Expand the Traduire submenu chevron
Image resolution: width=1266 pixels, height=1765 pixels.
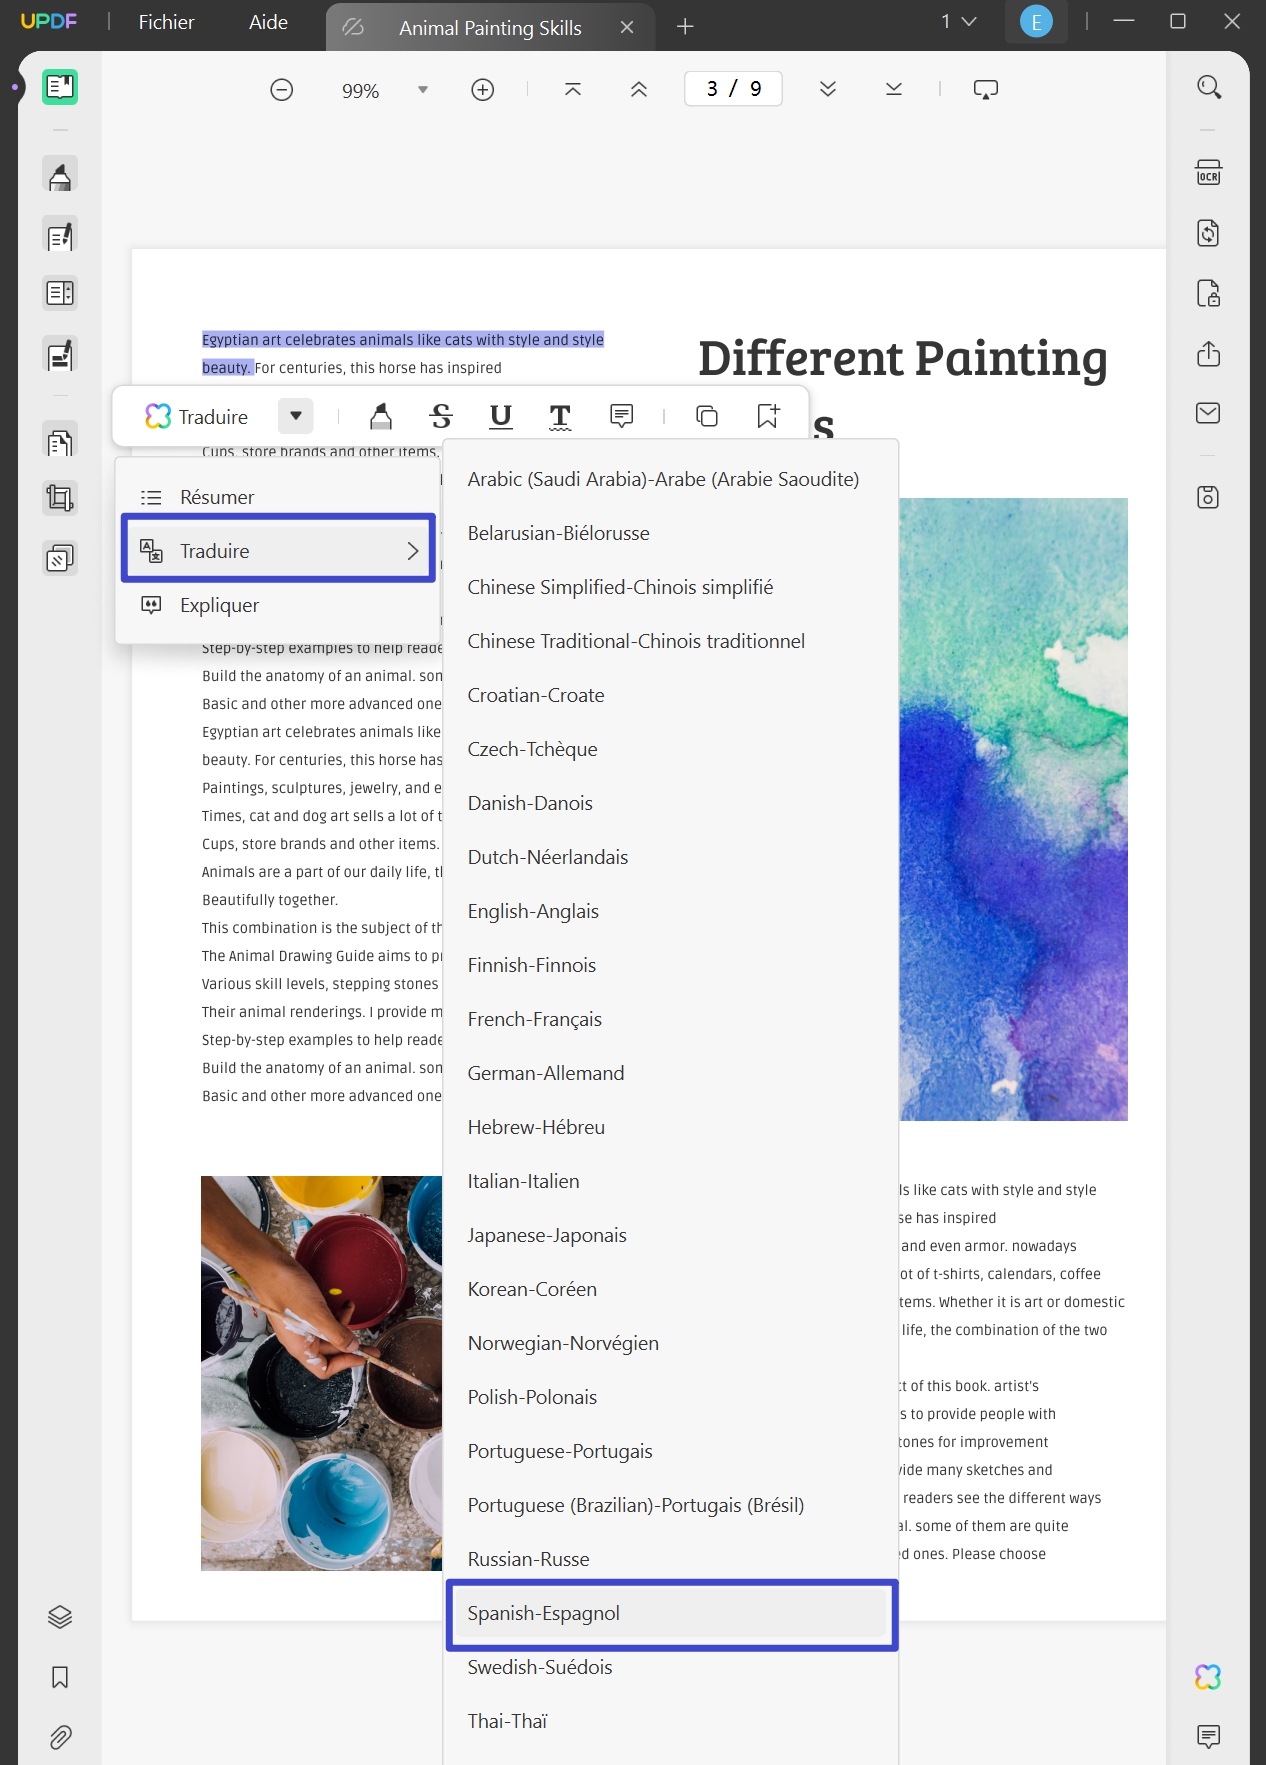click(x=413, y=551)
